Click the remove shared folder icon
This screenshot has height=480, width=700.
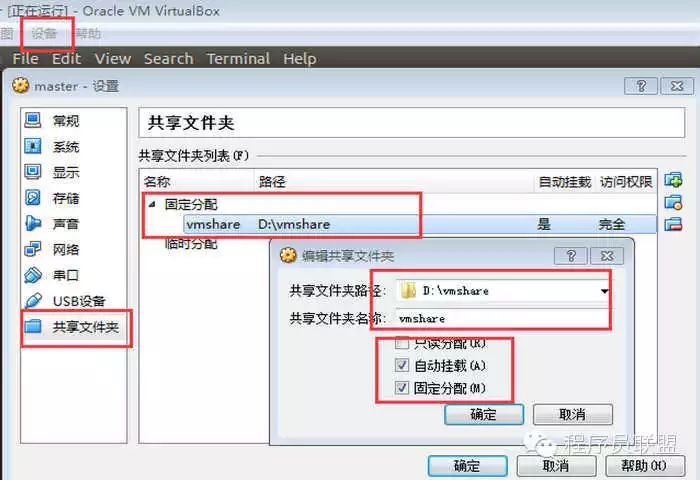coord(673,224)
